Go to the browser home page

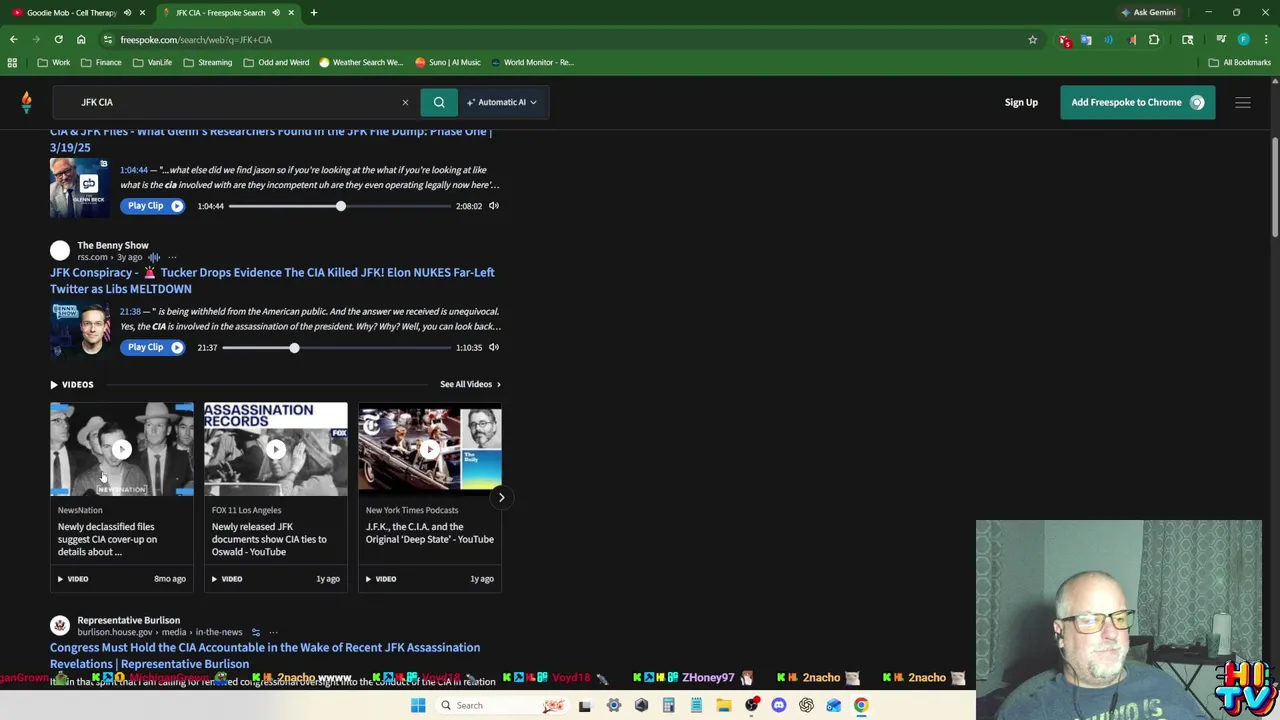click(x=81, y=40)
